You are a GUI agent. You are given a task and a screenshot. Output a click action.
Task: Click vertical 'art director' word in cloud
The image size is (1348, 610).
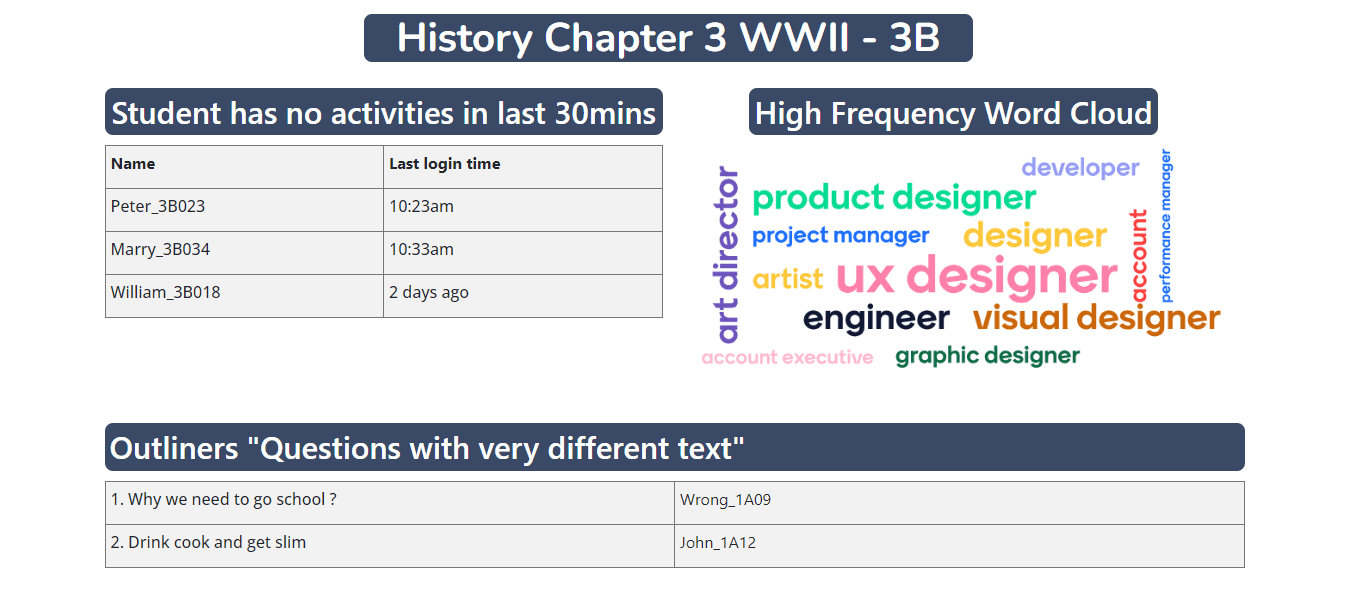pyautogui.click(x=727, y=255)
